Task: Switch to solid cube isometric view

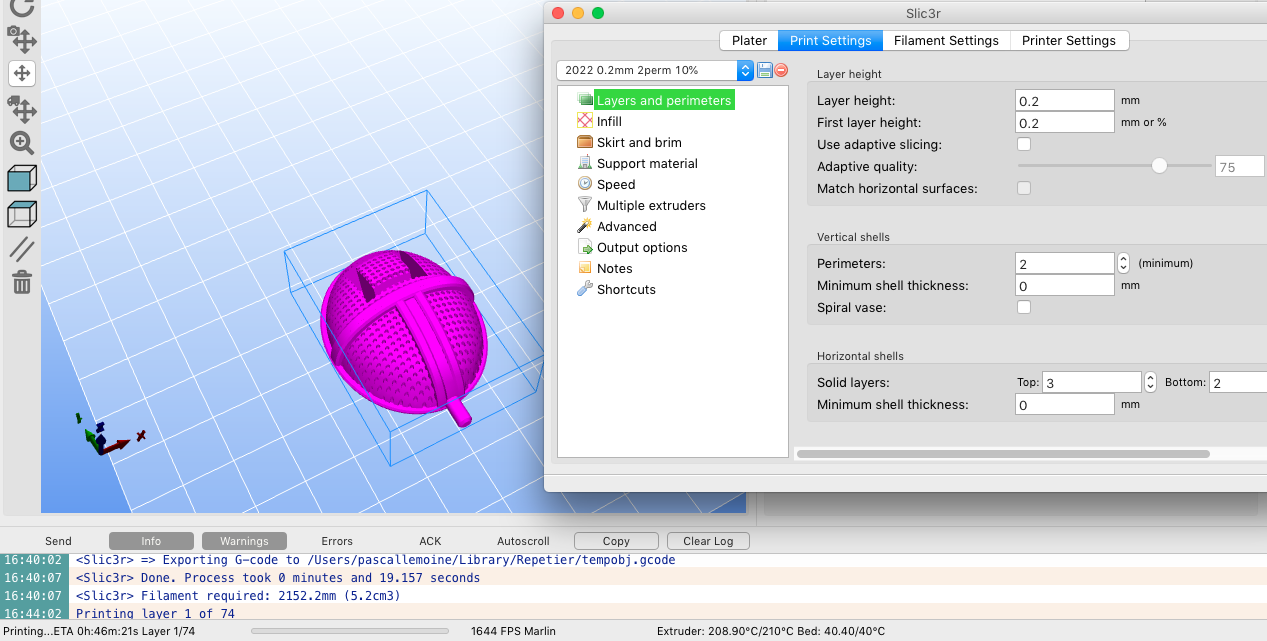Action: pos(22,179)
